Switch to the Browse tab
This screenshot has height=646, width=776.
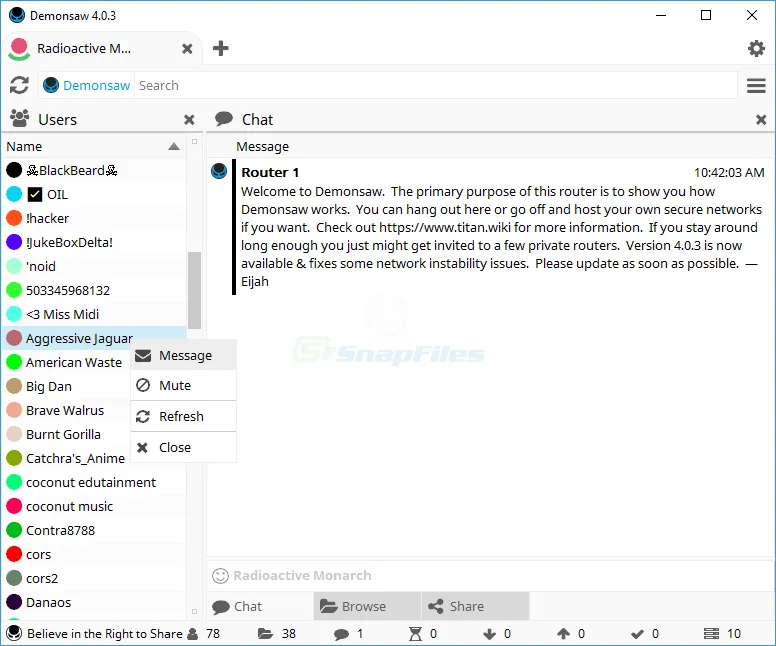[x=367, y=606]
